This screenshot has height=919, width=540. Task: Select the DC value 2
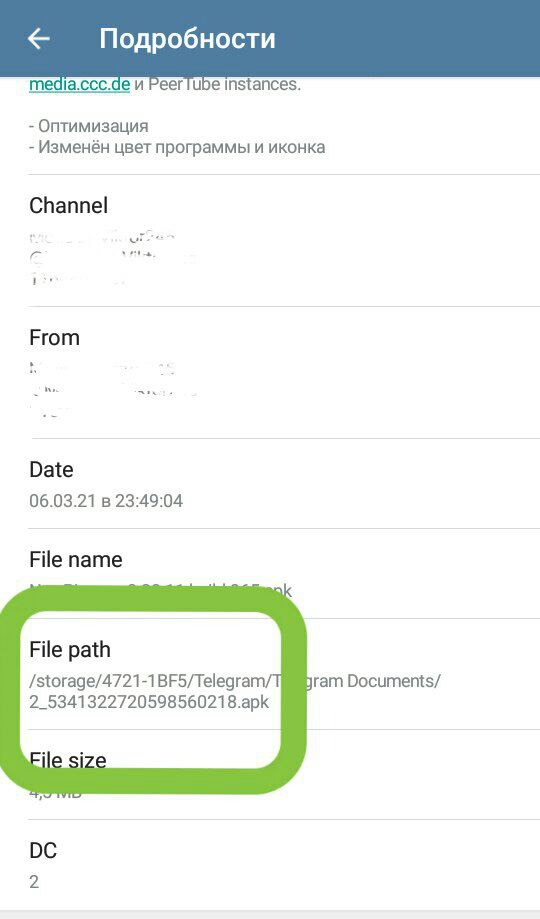point(34,882)
